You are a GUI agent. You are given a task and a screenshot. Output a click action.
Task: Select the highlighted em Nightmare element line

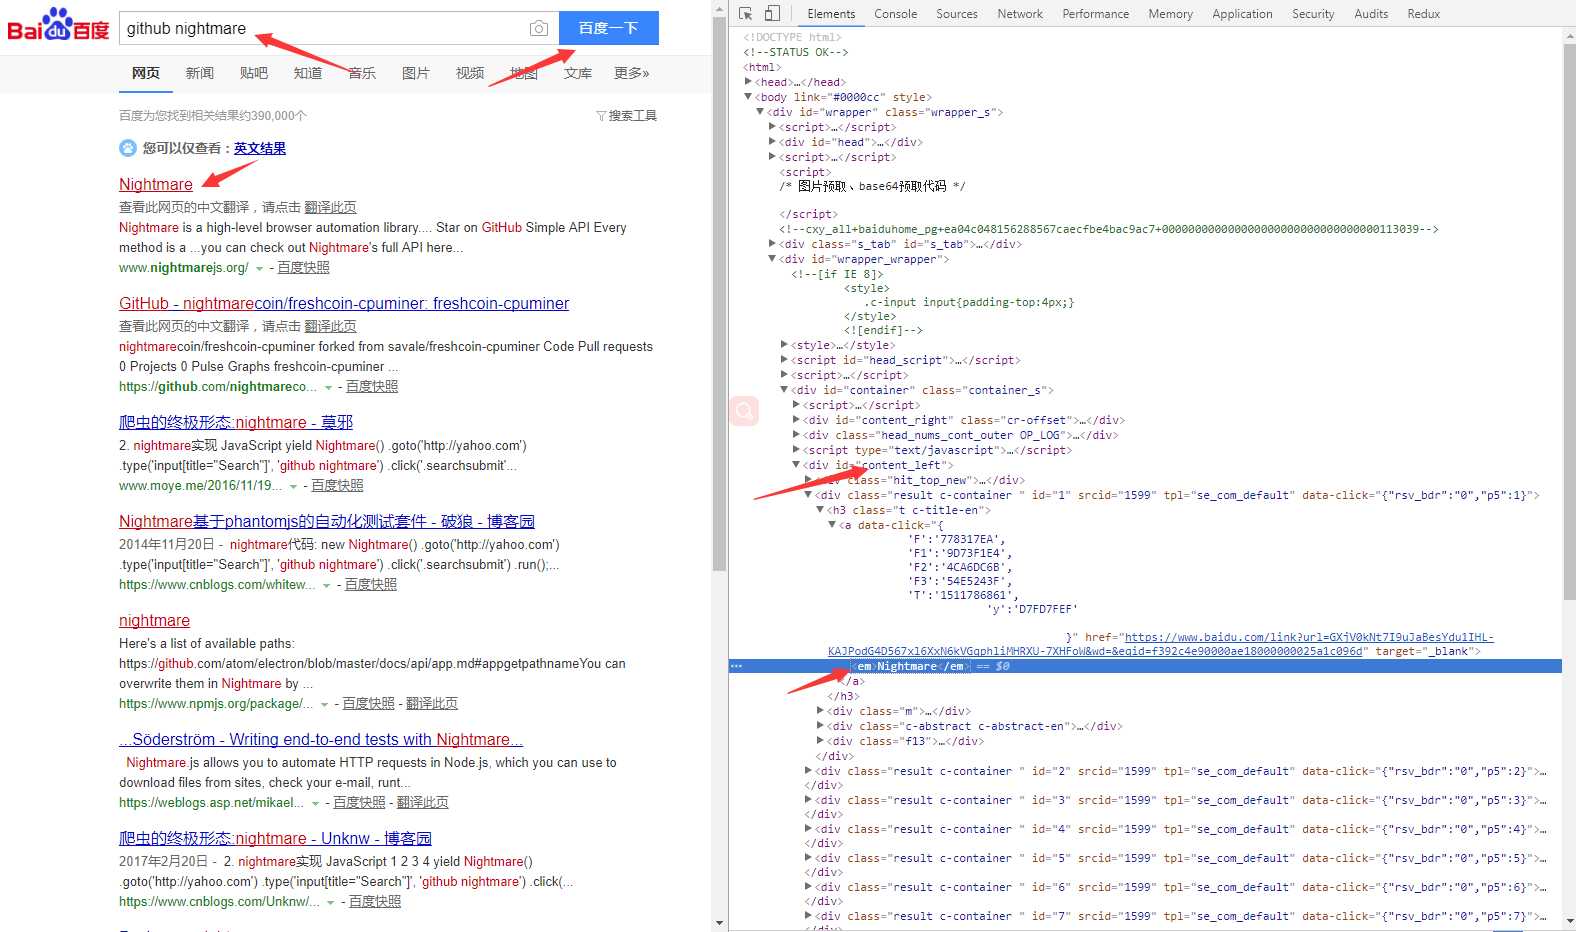1145,666
